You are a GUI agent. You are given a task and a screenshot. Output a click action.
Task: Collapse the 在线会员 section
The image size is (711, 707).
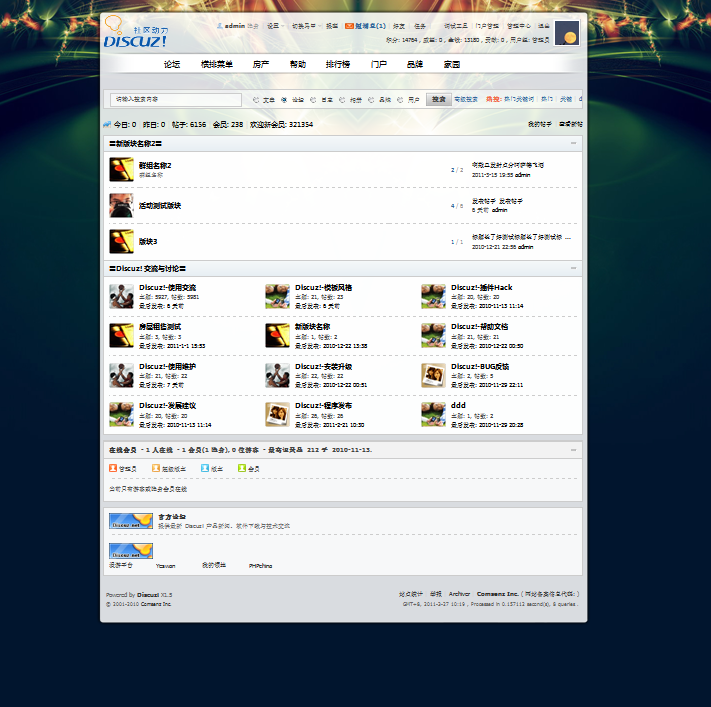tap(574, 450)
